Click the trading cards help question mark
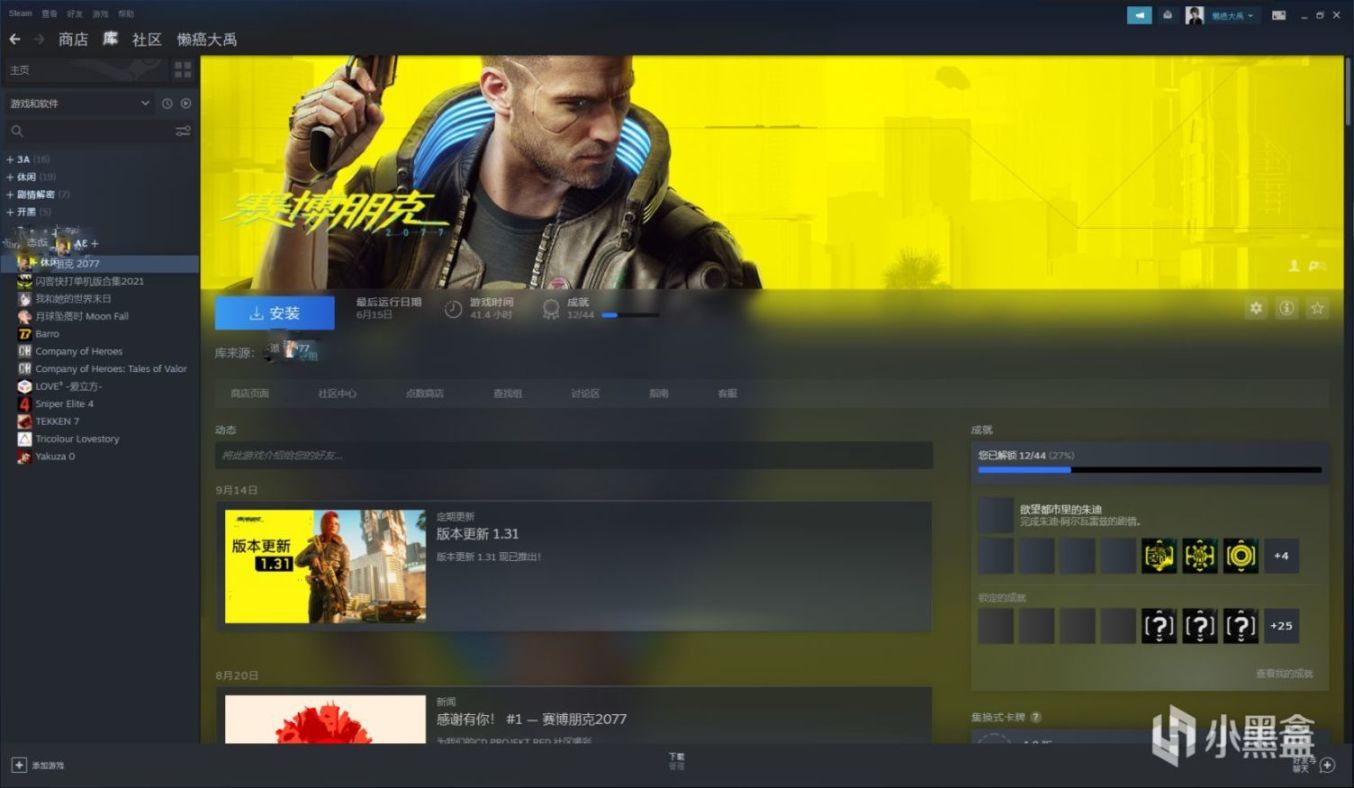This screenshot has width=1354, height=788. (x=1035, y=717)
